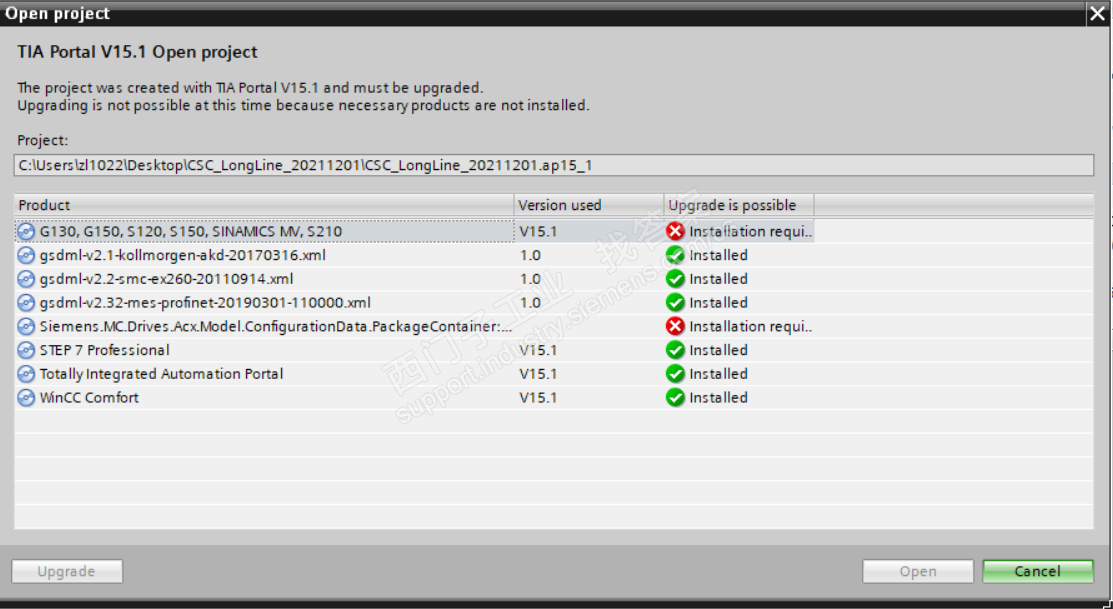Click the Upgrade button
Viewport: 1113px width, 609px height.
[x=67, y=571]
